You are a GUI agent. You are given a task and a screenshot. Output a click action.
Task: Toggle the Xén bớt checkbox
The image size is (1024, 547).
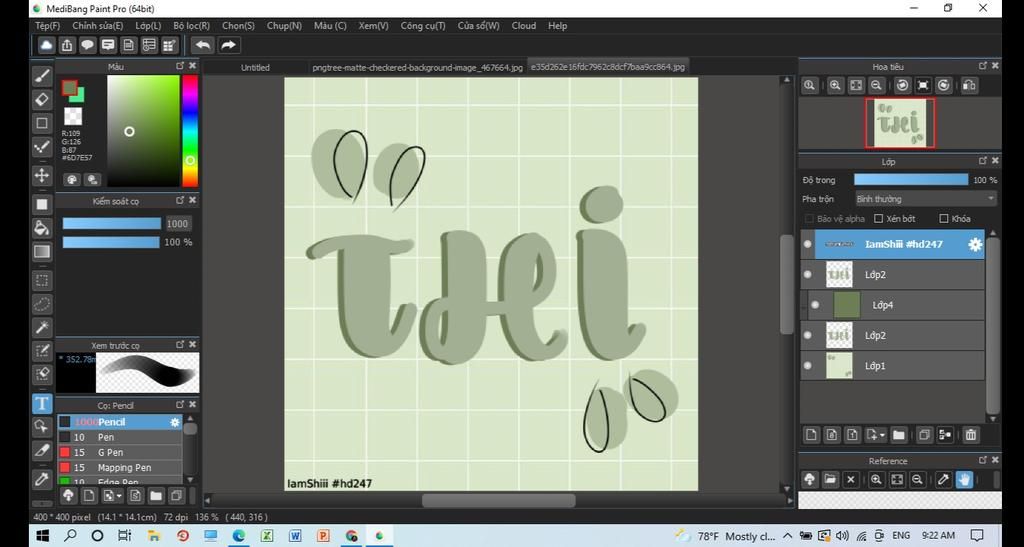pyautogui.click(x=879, y=219)
